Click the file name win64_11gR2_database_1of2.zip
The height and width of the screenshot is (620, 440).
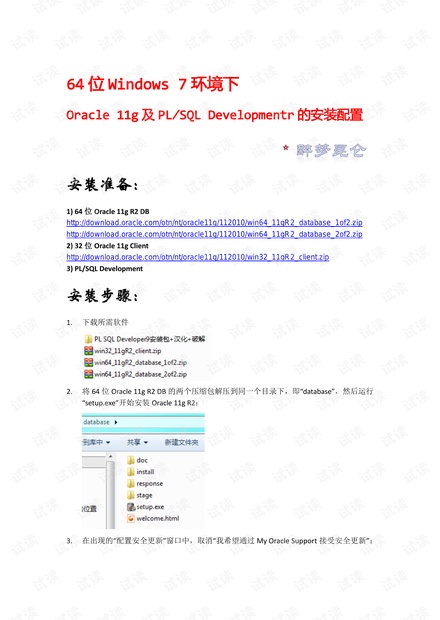tap(140, 363)
